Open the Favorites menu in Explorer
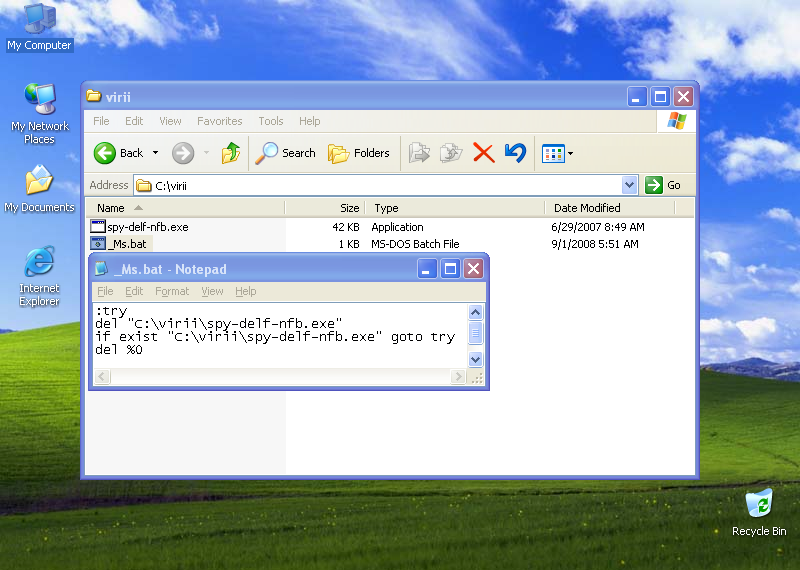The image size is (800, 570). click(x=219, y=121)
